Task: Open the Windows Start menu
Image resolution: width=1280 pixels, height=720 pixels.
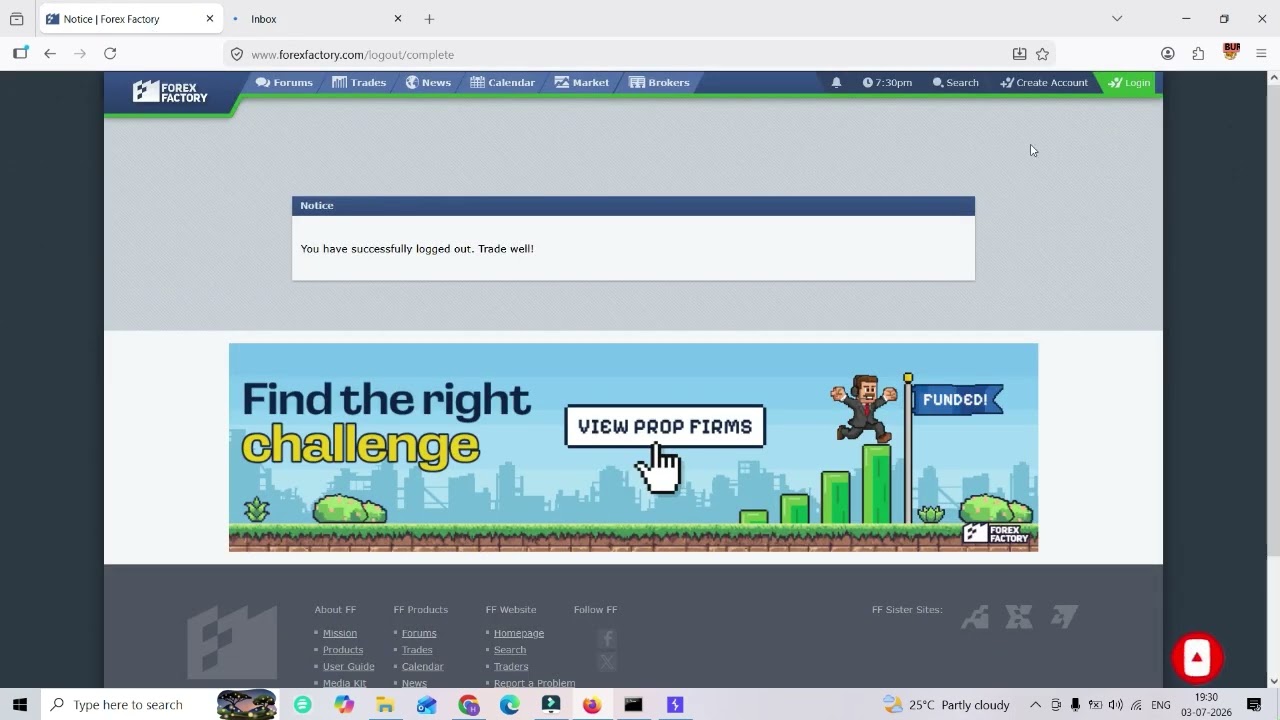Action: pos(20,705)
